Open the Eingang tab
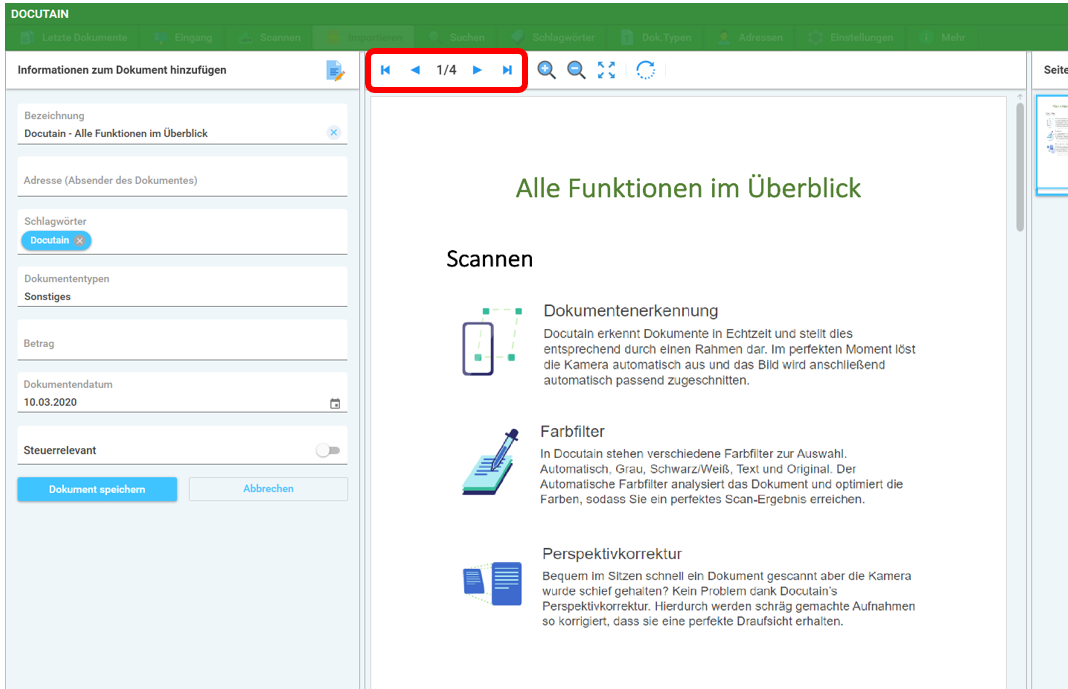 point(184,37)
